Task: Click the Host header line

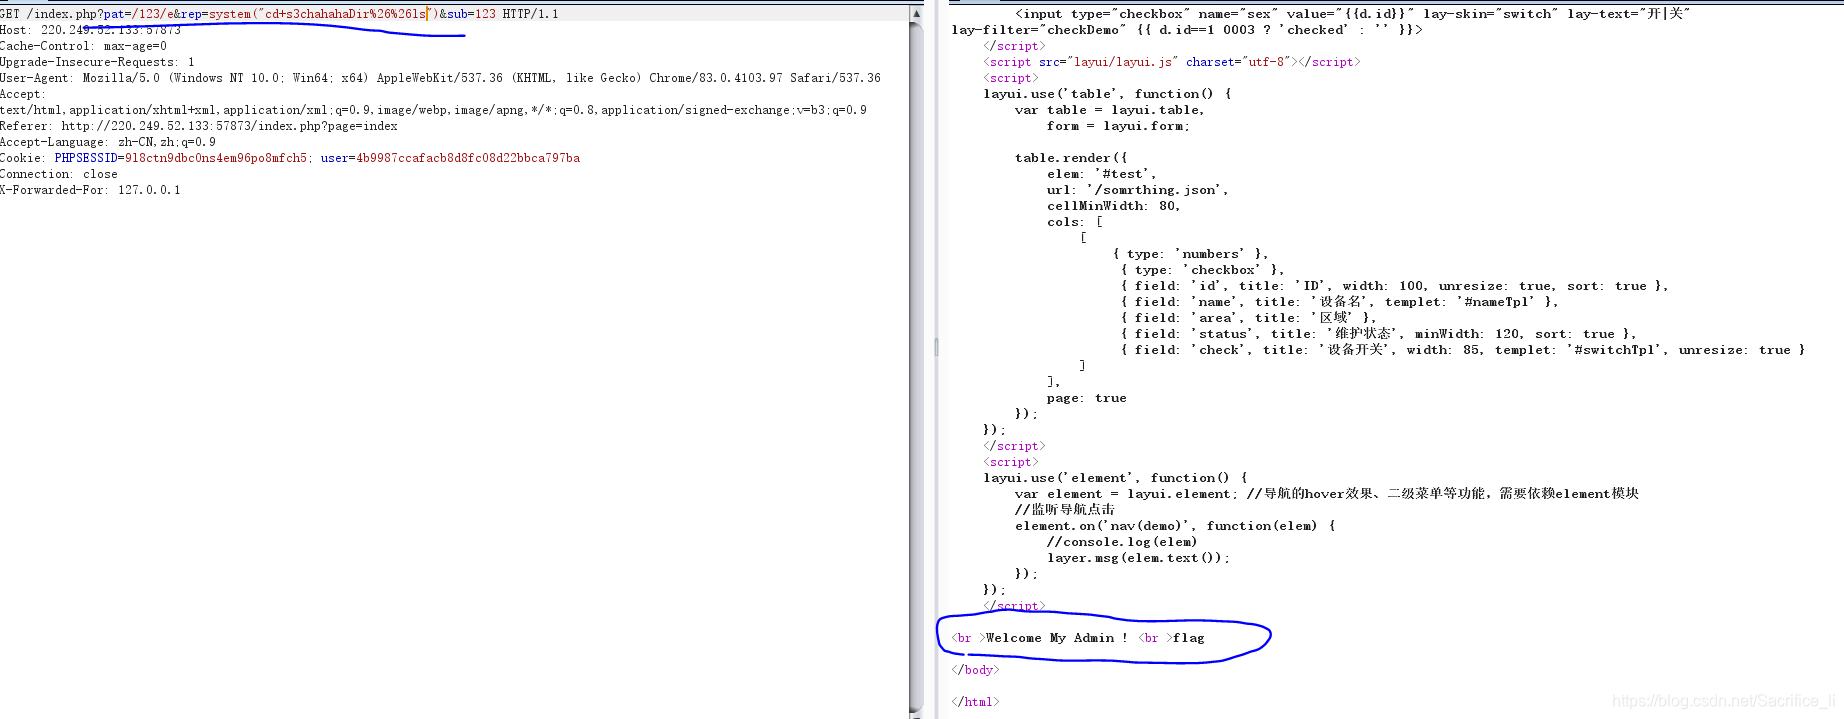Action: 90,30
